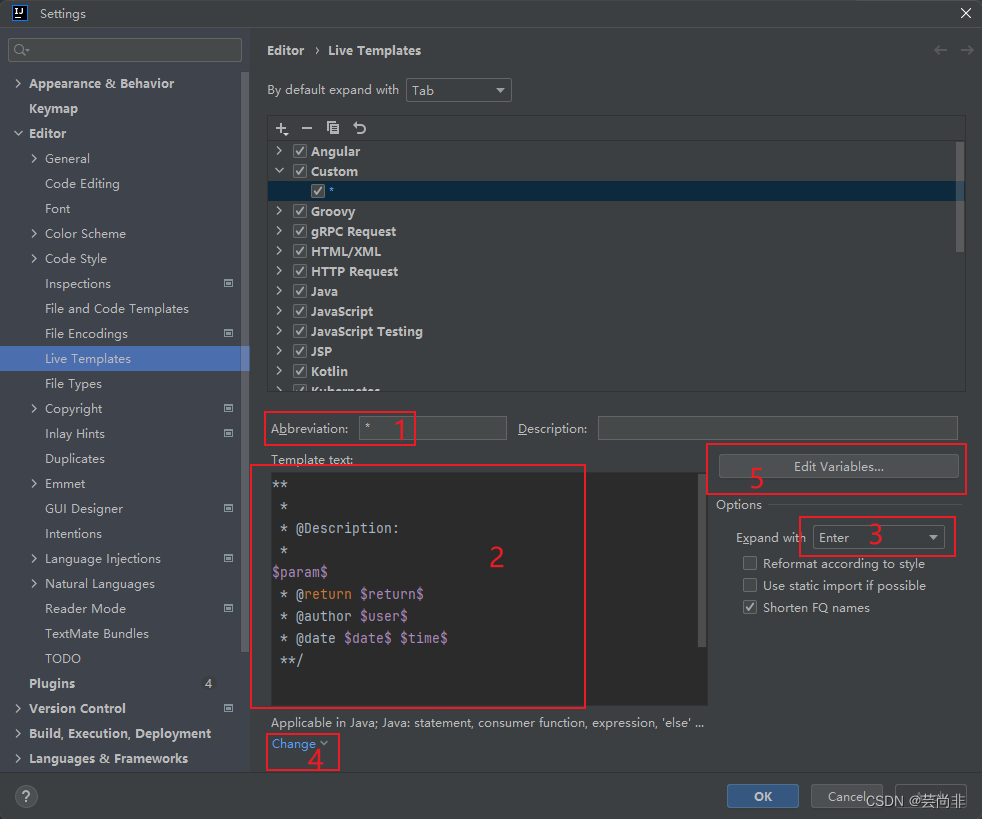Viewport: 982px width, 819px height.
Task: Click the Change applicable contexts link
Action: (x=299, y=744)
